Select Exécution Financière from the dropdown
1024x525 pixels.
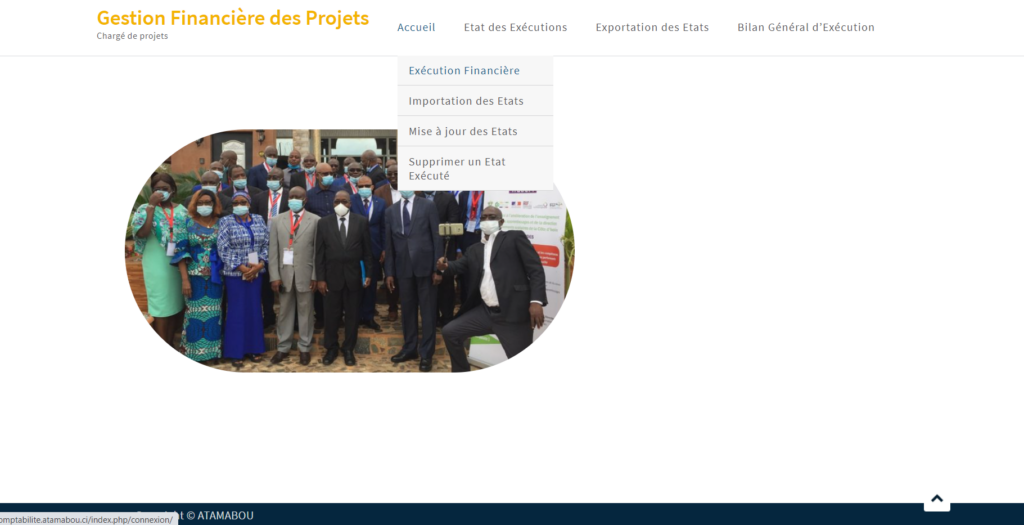pos(464,71)
